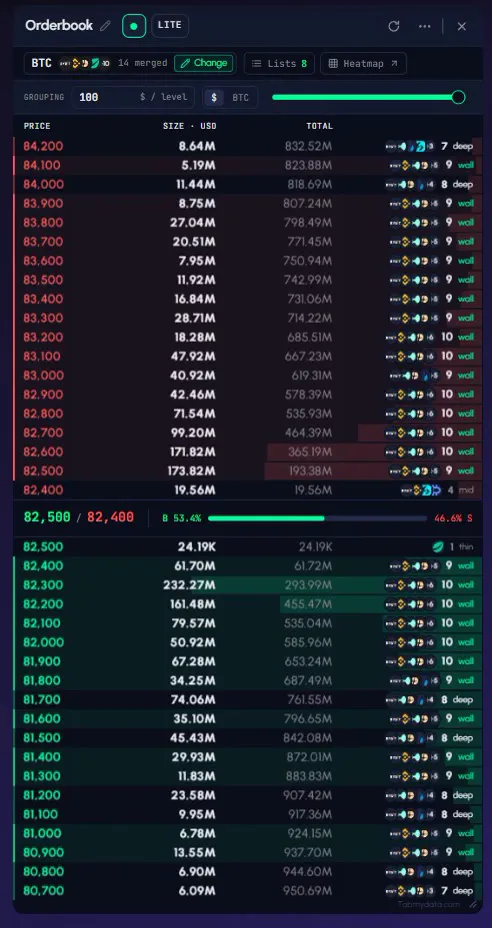Click exchange icons in the 83,300 ask row
The image size is (492, 928).
click(x=414, y=318)
